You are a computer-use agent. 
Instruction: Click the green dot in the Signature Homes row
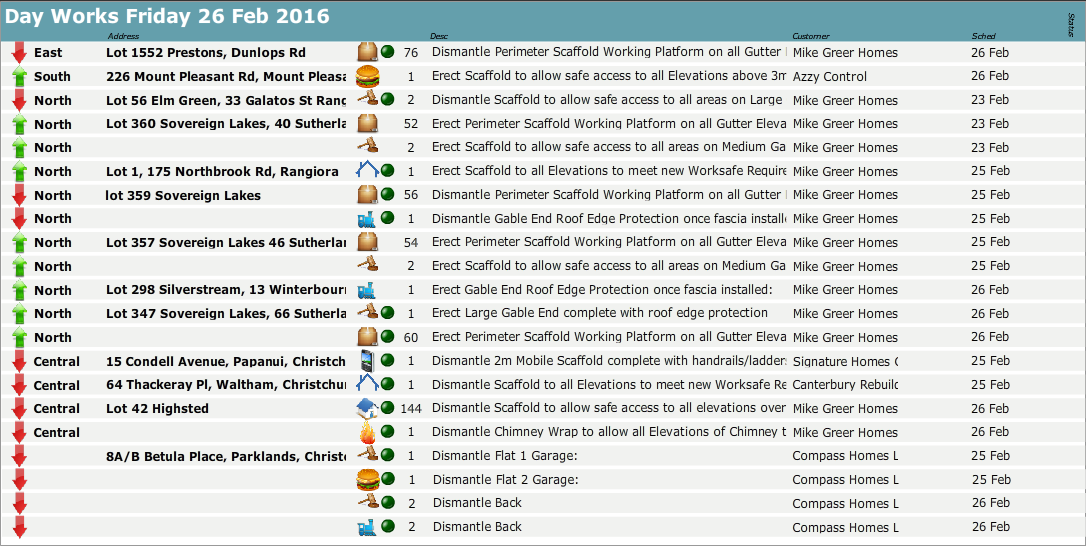coord(388,361)
